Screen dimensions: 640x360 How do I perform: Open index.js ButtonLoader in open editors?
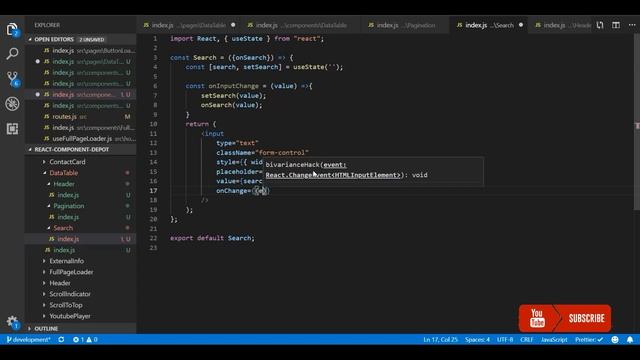coord(80,51)
